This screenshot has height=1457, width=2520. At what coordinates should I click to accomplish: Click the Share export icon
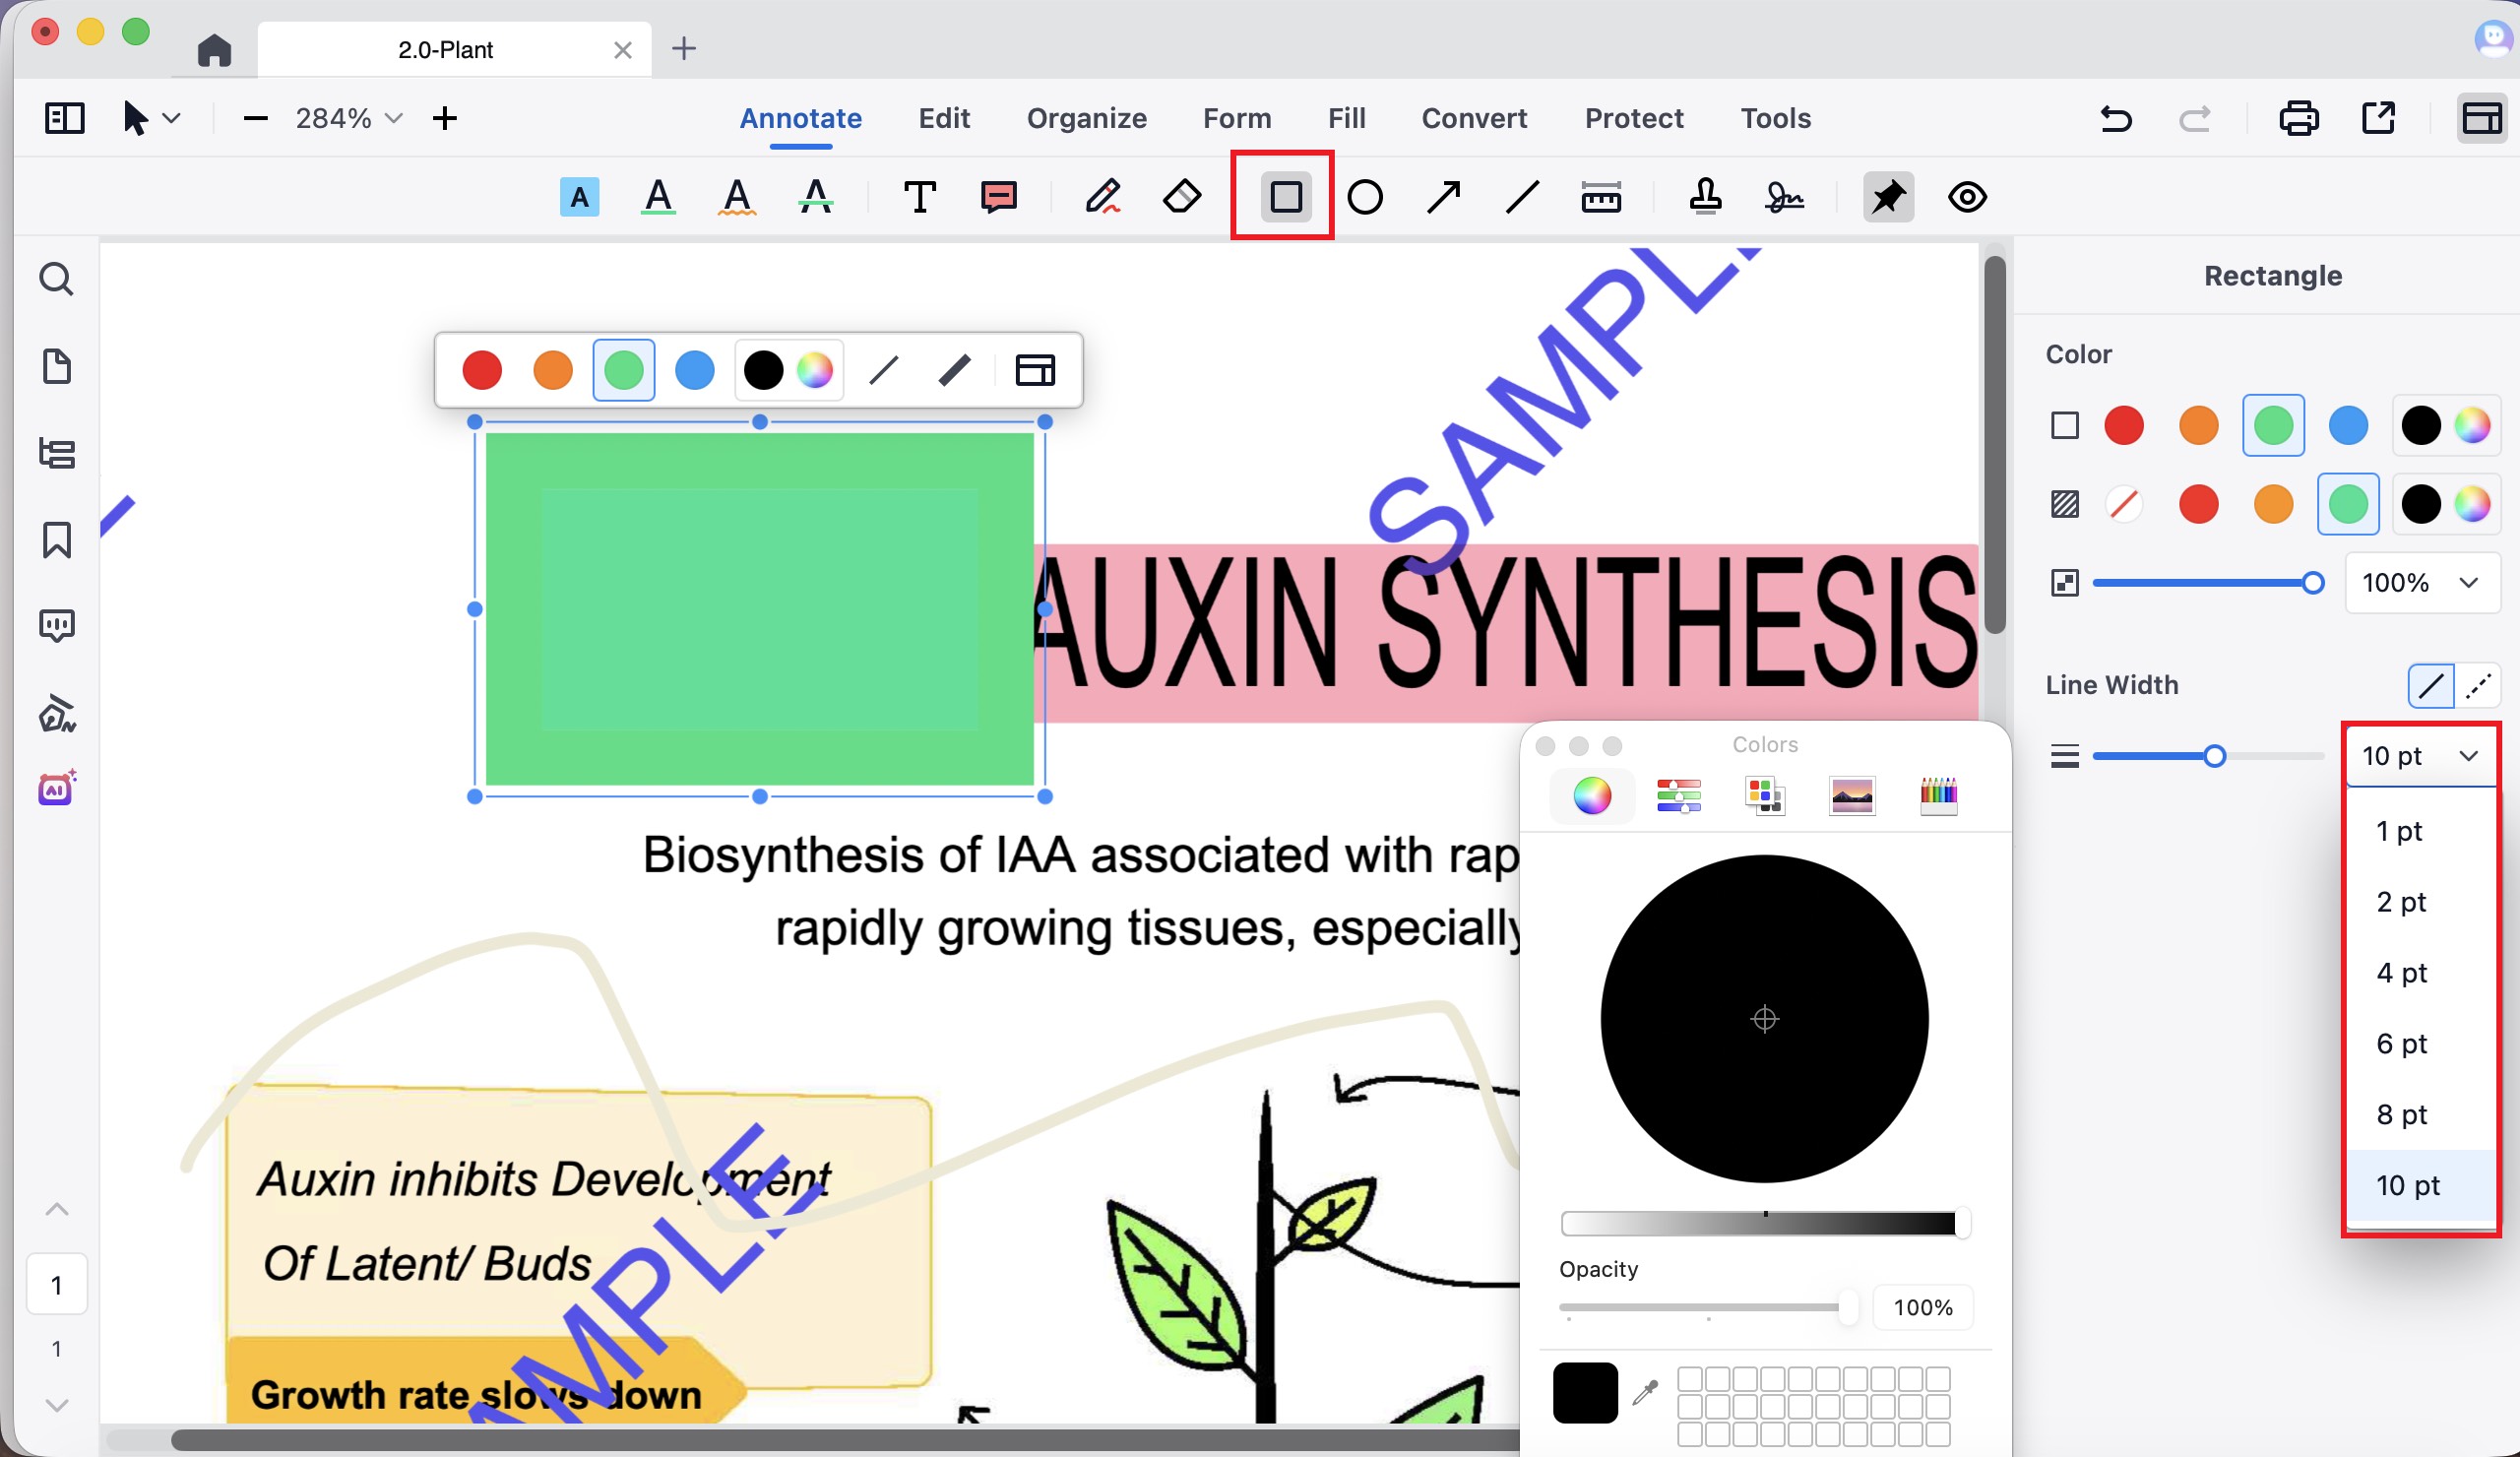[x=2378, y=118]
